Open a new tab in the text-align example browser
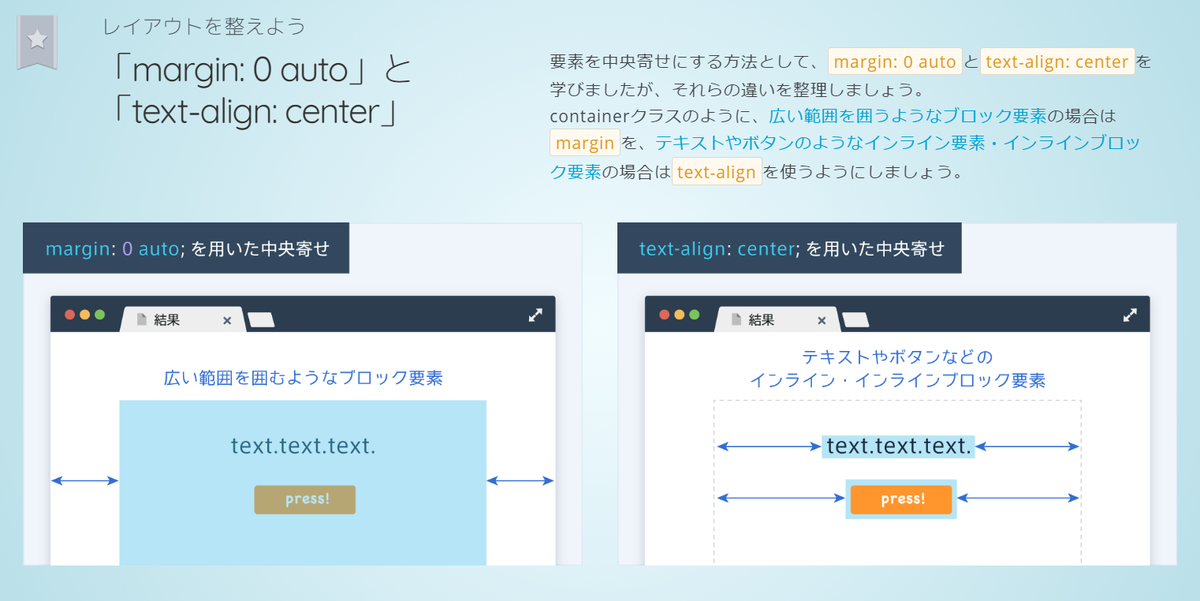The height and width of the screenshot is (601, 1200). tap(856, 320)
